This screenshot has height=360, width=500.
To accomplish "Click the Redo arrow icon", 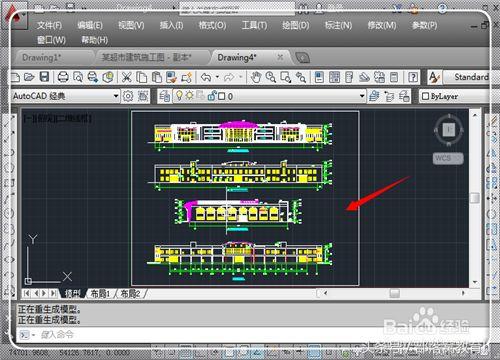I will [x=229, y=77].
